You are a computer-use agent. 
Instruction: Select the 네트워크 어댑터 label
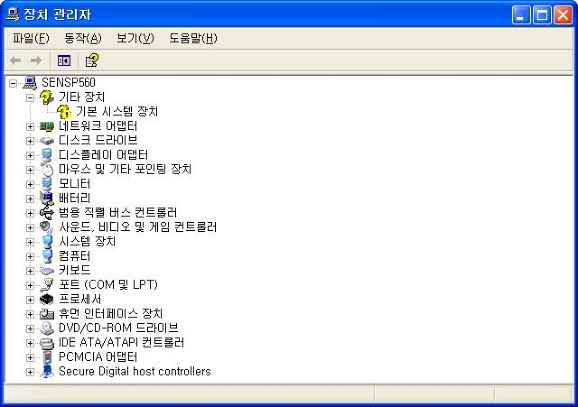point(98,126)
